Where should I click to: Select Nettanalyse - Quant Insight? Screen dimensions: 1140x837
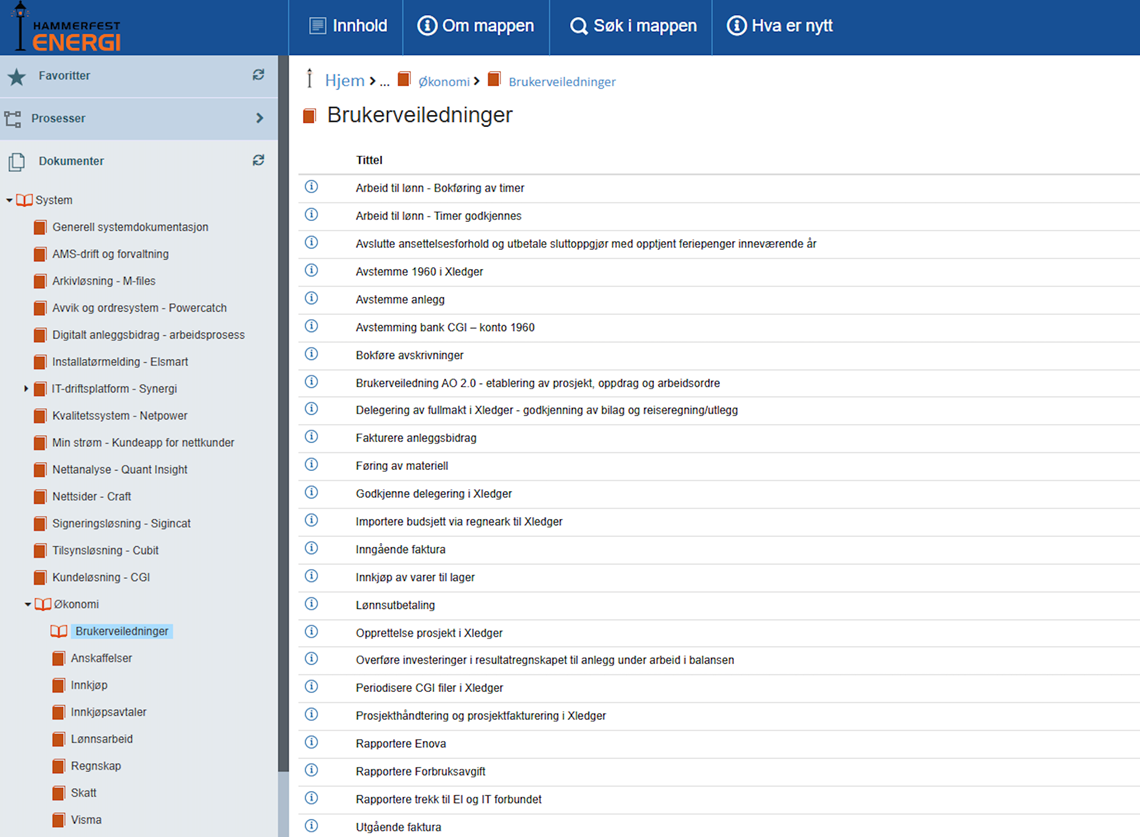[119, 470]
